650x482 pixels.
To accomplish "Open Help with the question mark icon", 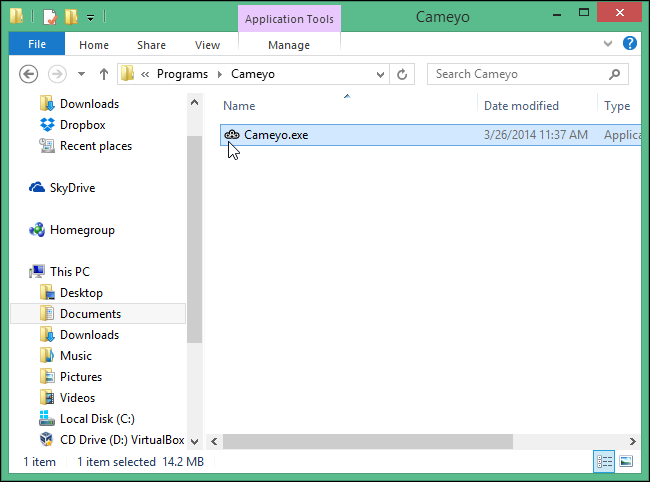I will pyautogui.click(x=630, y=43).
